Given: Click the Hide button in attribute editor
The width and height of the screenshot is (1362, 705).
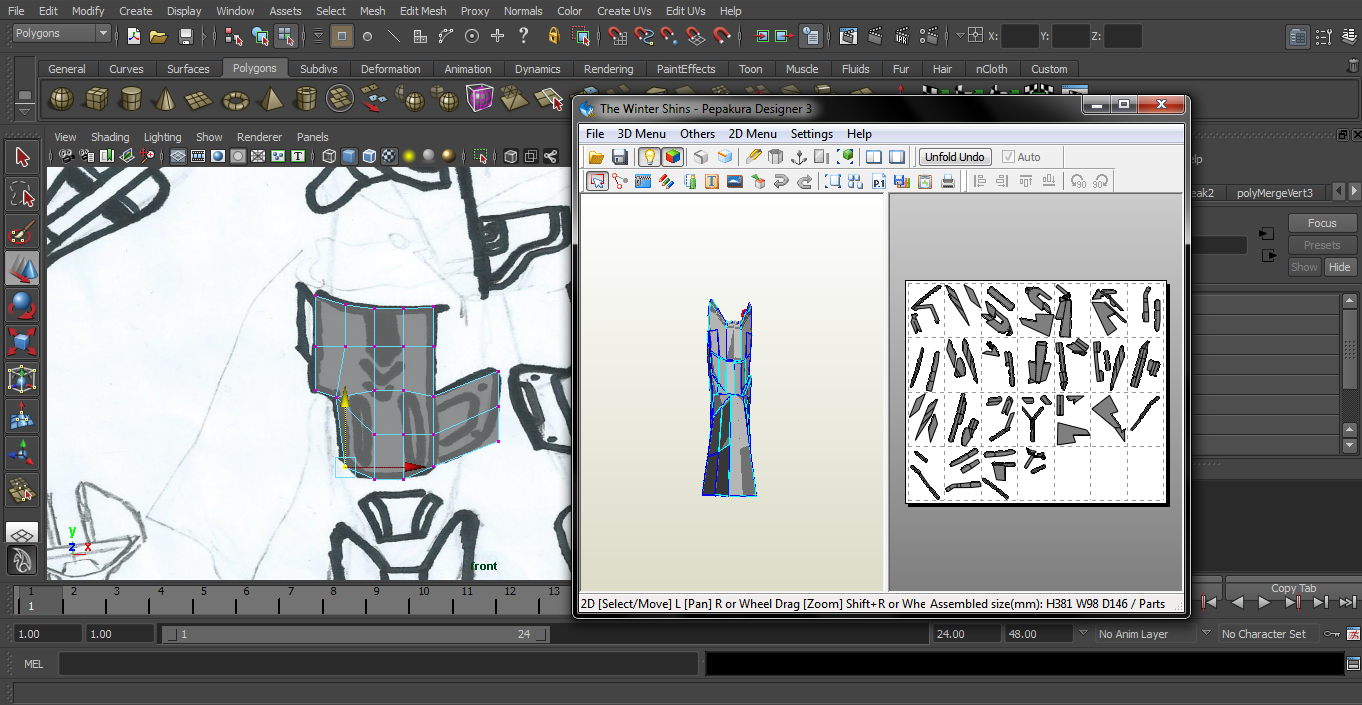Looking at the screenshot, I should pyautogui.click(x=1340, y=267).
